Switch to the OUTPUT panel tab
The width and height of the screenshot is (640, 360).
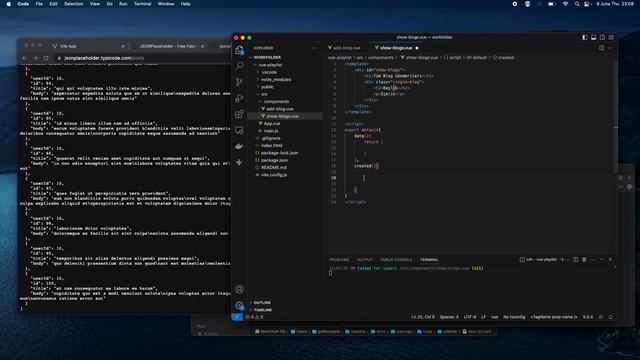[364, 260]
